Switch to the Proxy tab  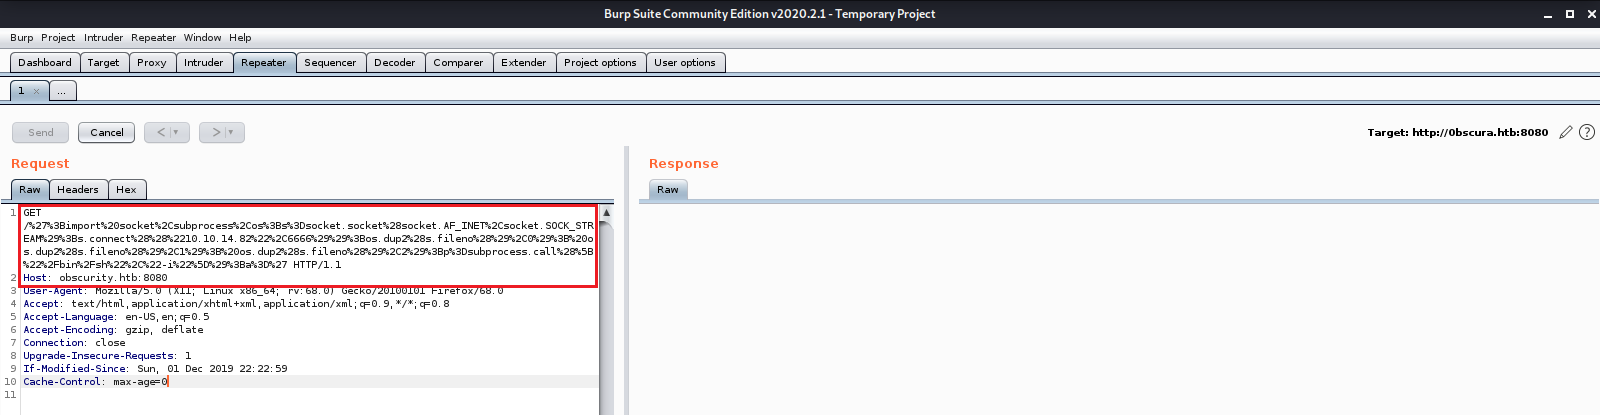[152, 62]
